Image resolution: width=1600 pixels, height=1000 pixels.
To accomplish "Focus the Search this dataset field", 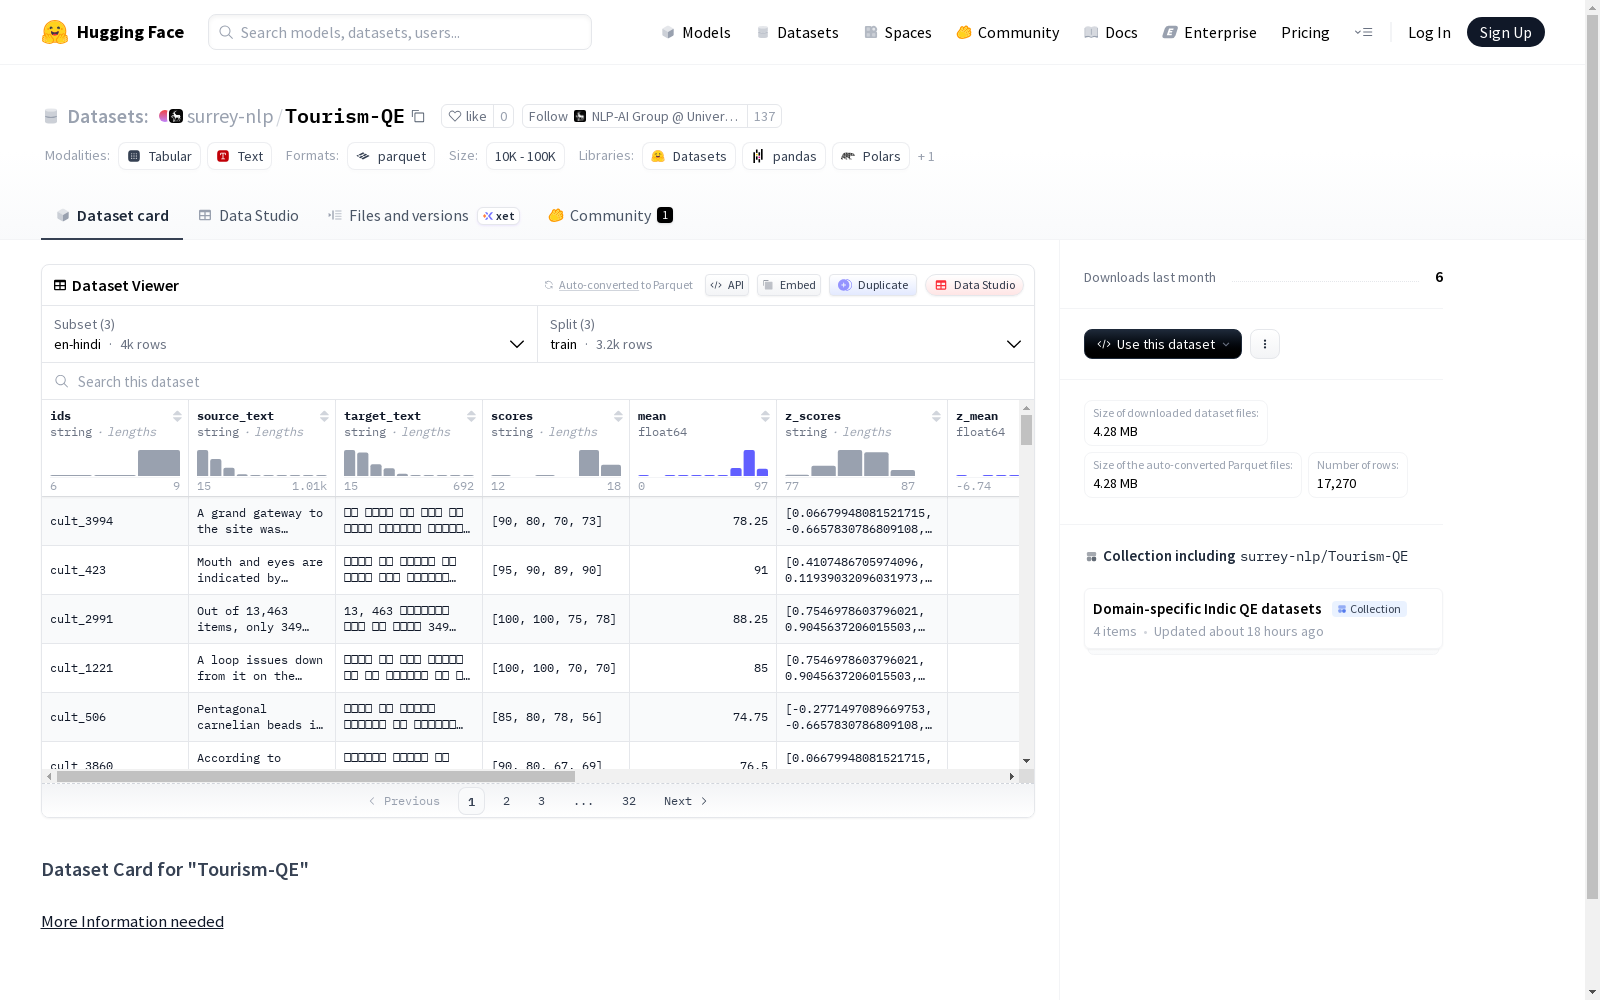I will (x=538, y=381).
